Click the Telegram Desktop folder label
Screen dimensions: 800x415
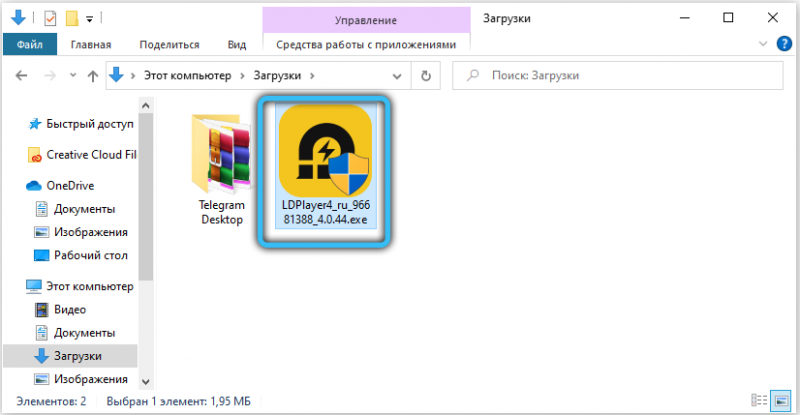(221, 212)
